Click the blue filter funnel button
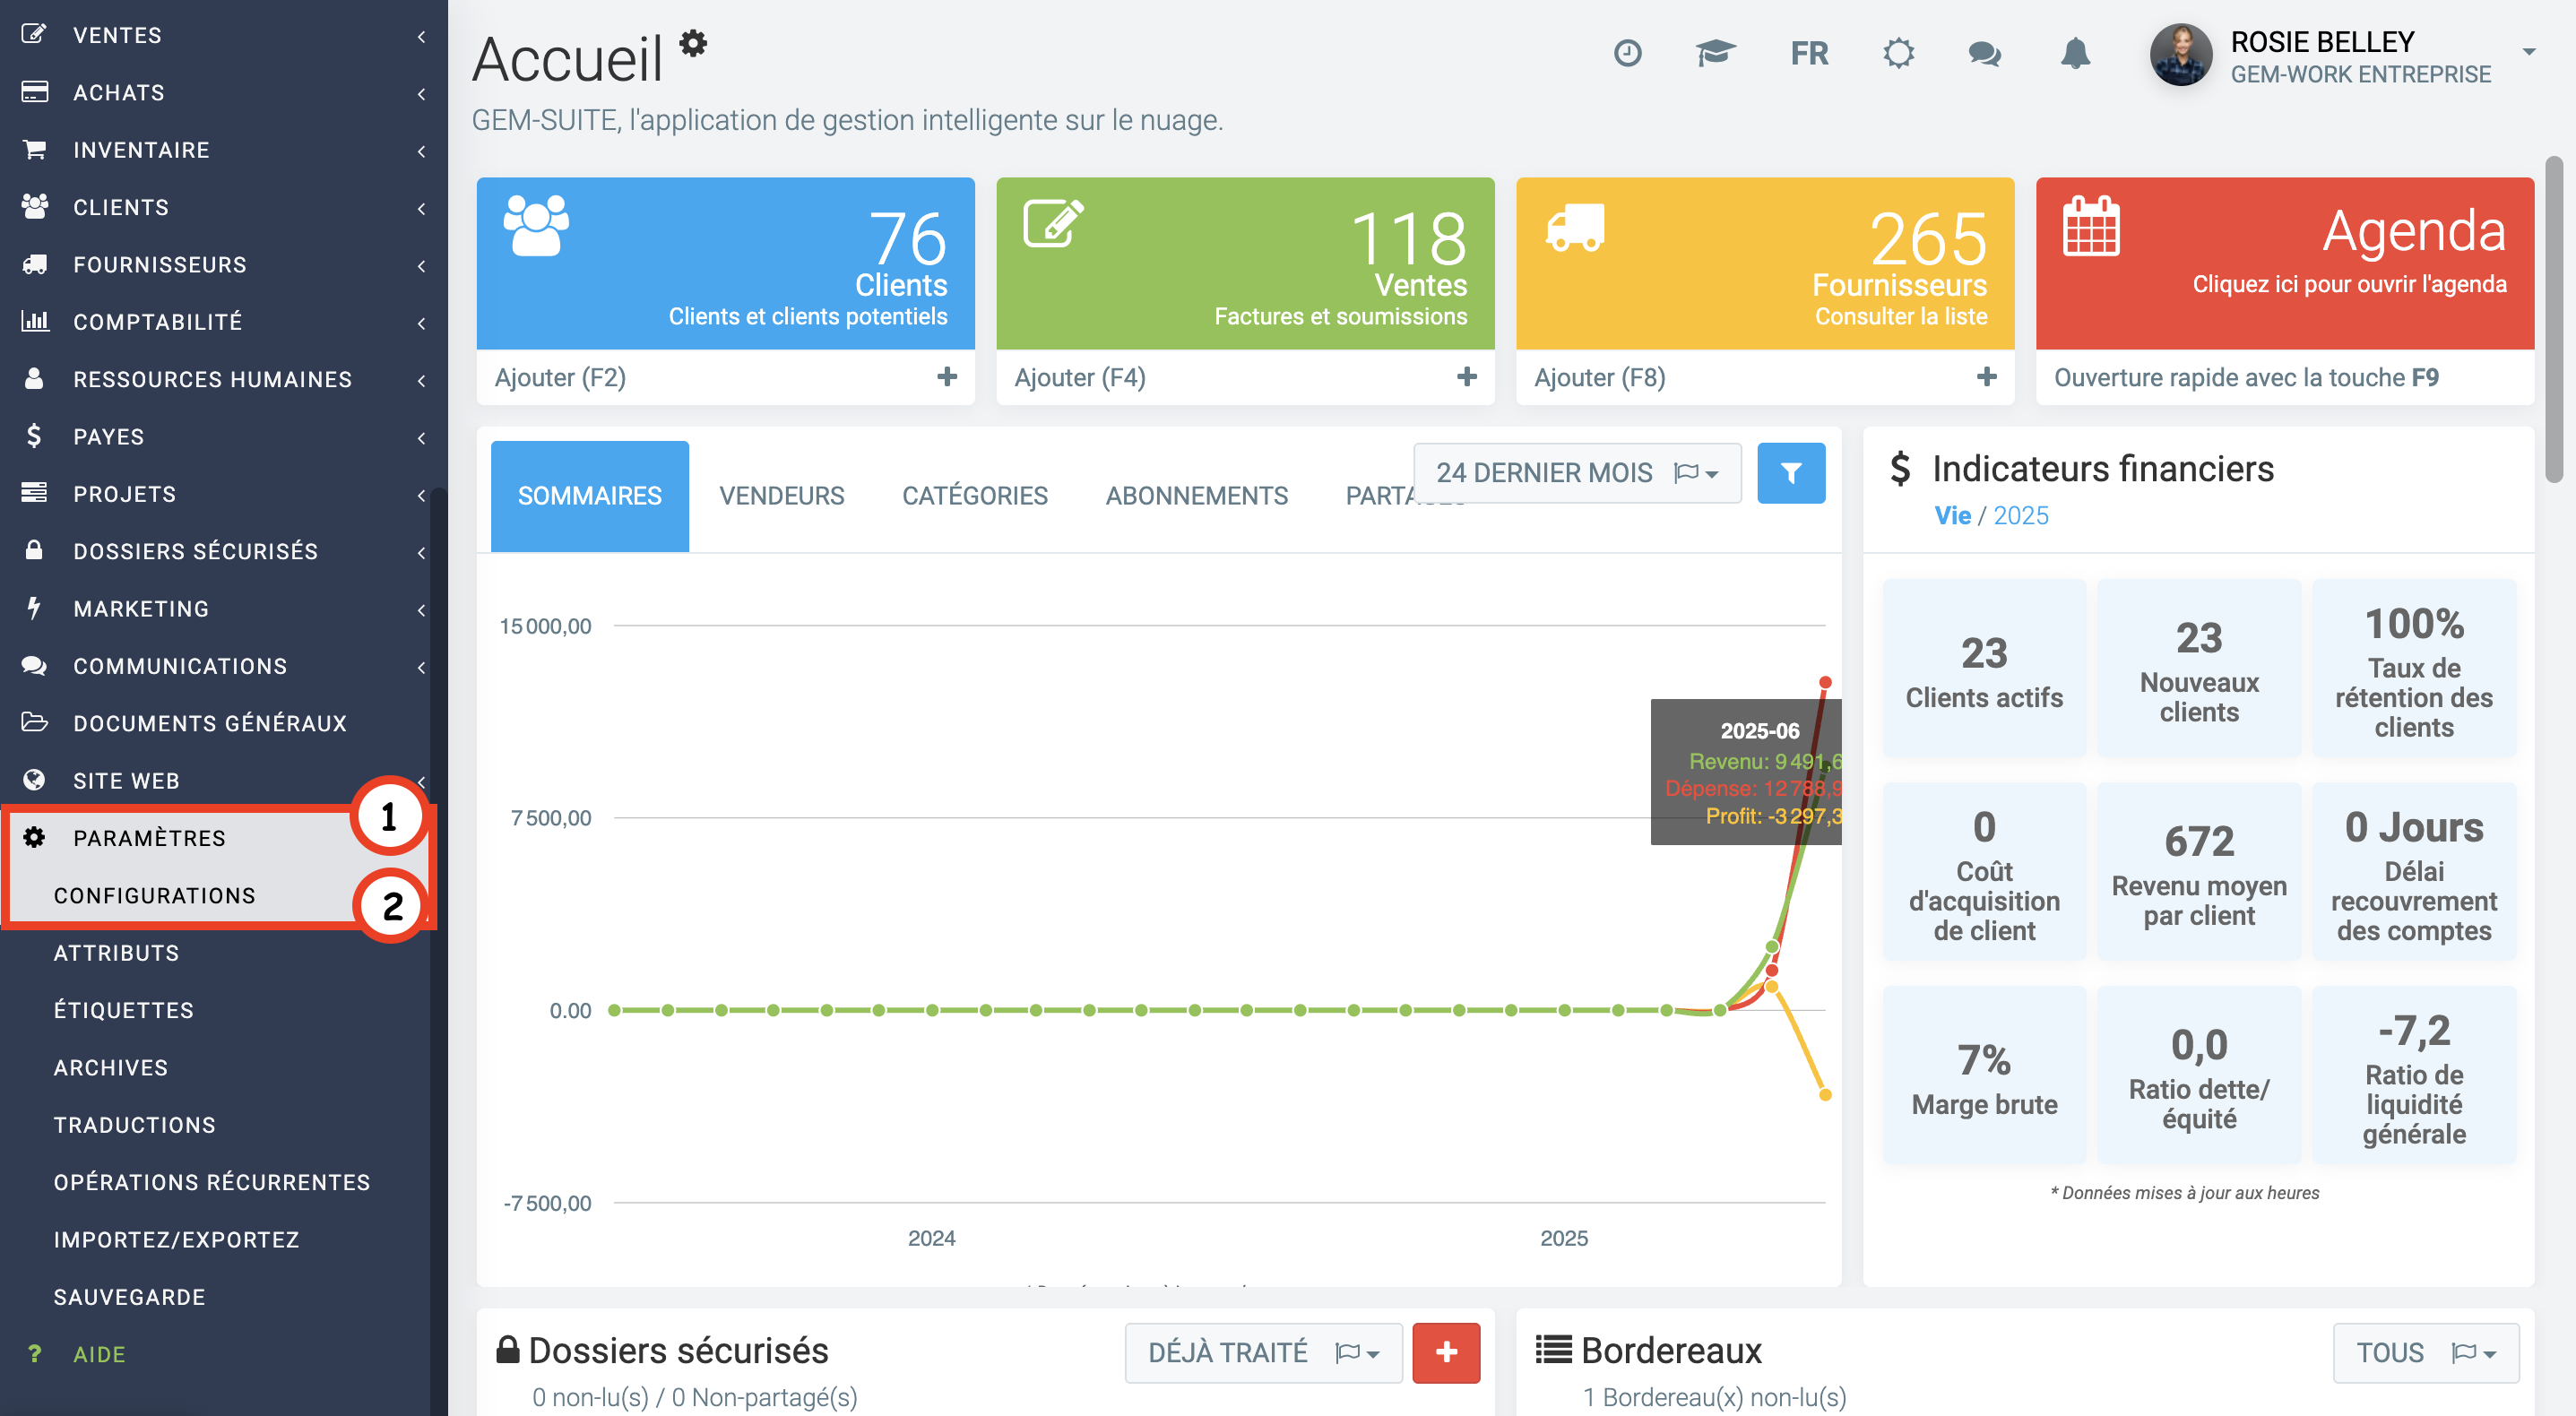The image size is (2576, 1416). coord(1790,473)
